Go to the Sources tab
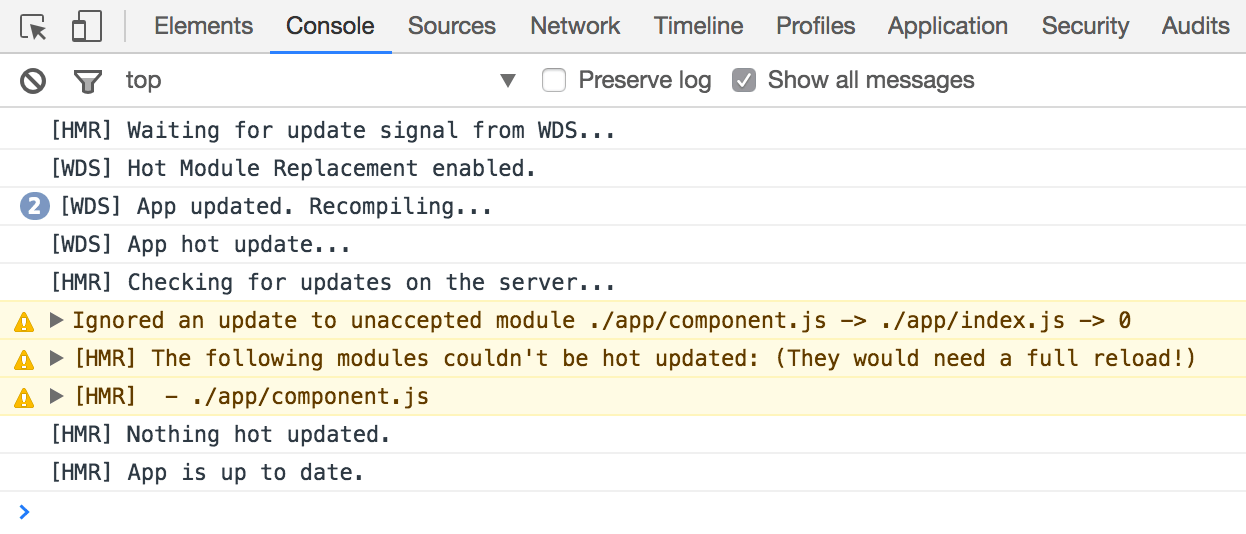 (451, 27)
